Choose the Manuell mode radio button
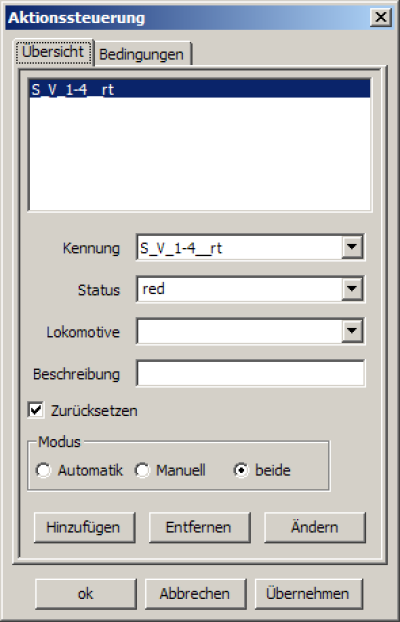400x622 pixels. [142, 470]
